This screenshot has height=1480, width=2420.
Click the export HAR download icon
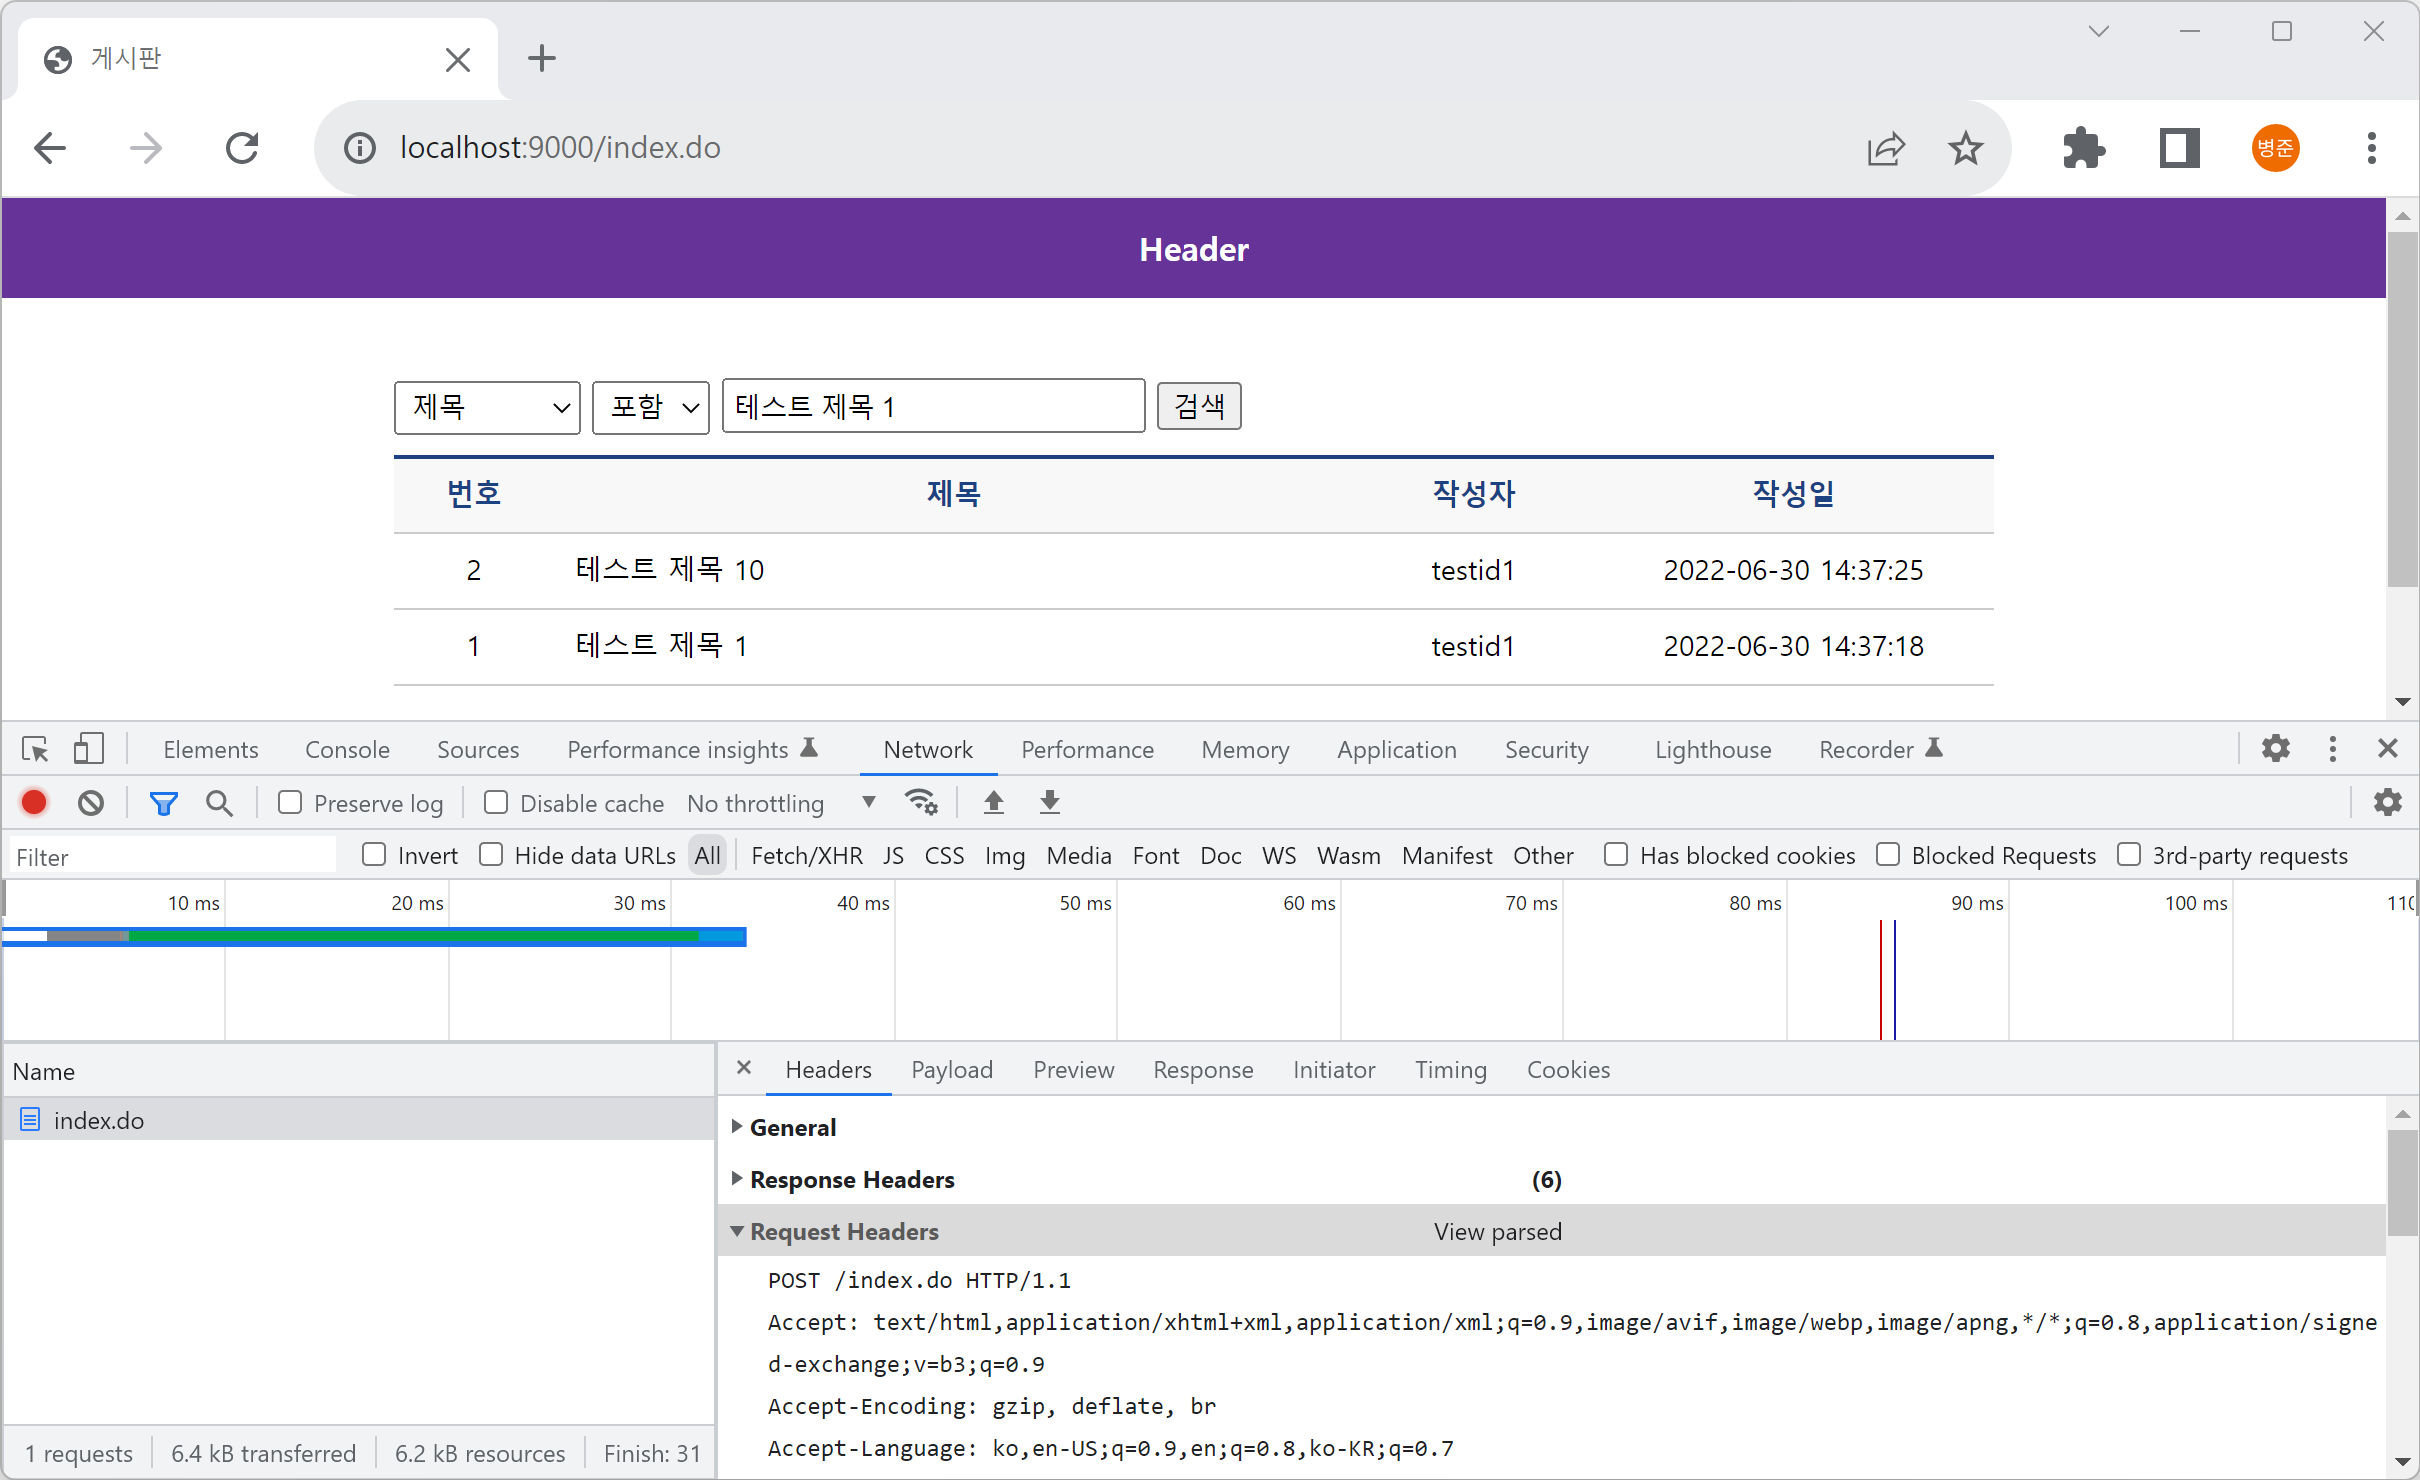[1049, 803]
